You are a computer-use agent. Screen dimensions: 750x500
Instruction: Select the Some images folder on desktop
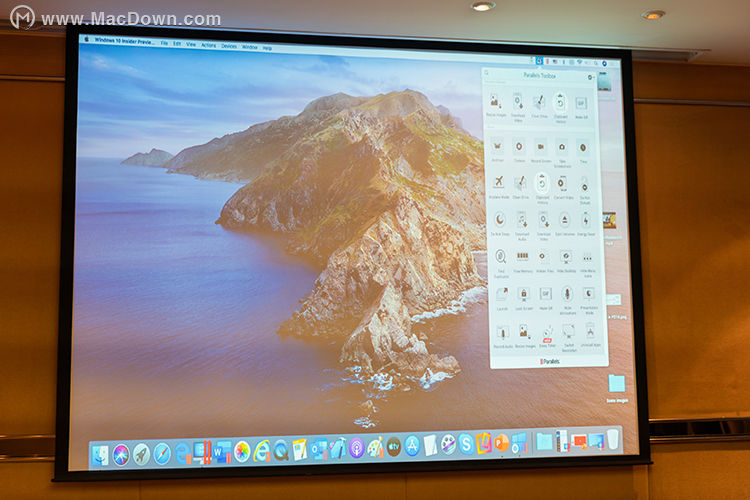point(617,389)
